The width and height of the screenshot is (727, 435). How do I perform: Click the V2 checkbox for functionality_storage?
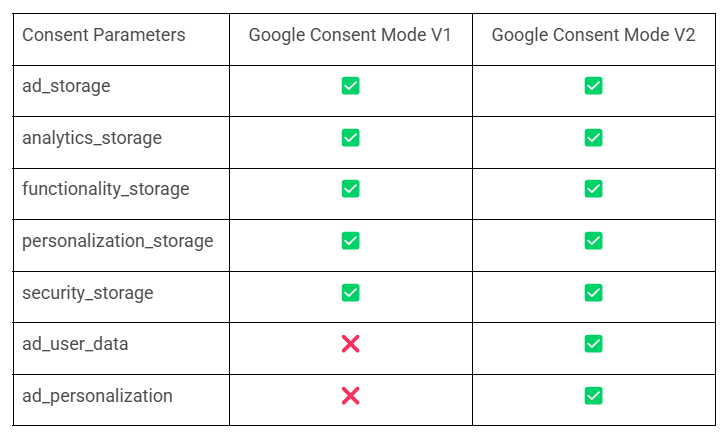coord(593,189)
